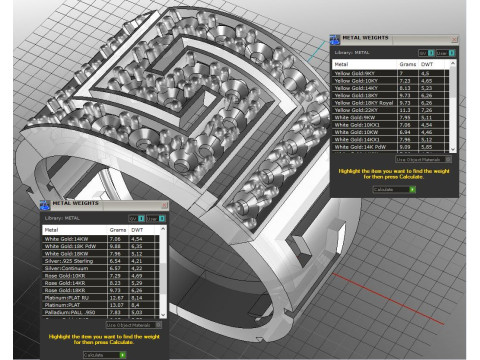Screen dimensions: 480x360
Task: Select the White Gold:14K PdW row
Action: coord(390,147)
